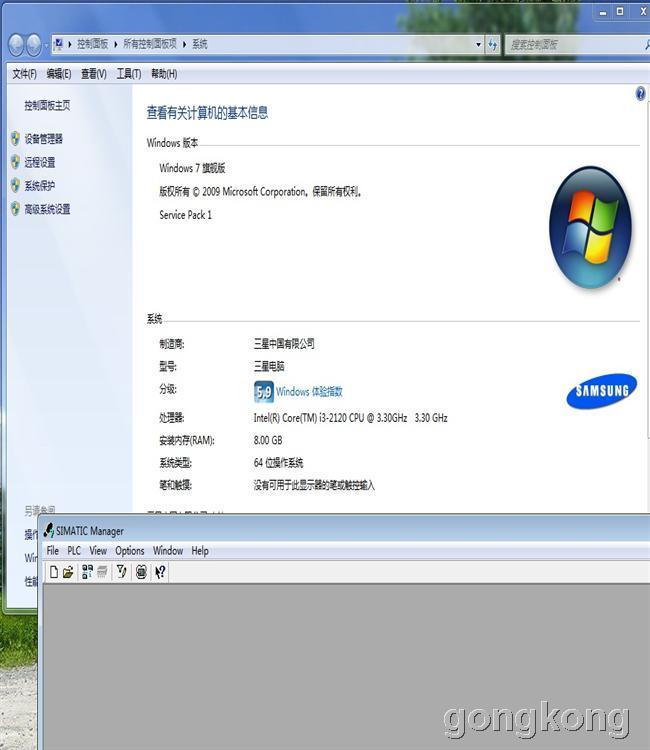Click the filter funnel icon in SIMATIC toolbar
650x750 pixels.
pos(121,572)
